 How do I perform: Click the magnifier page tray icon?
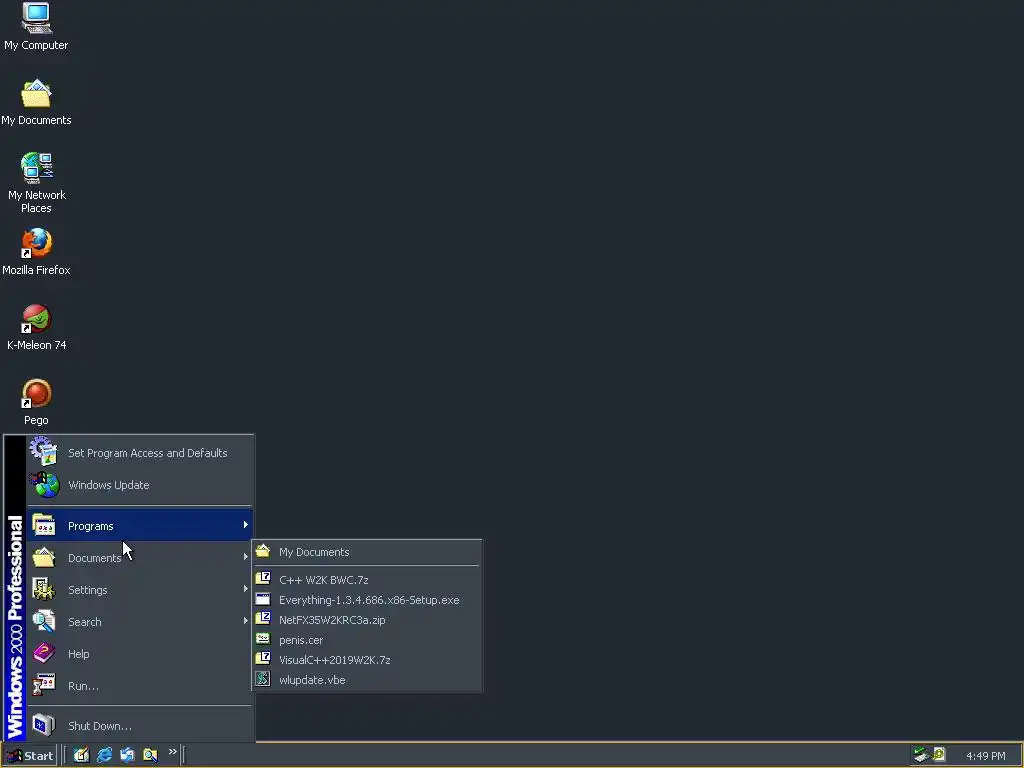pyautogui.click(x=939, y=755)
